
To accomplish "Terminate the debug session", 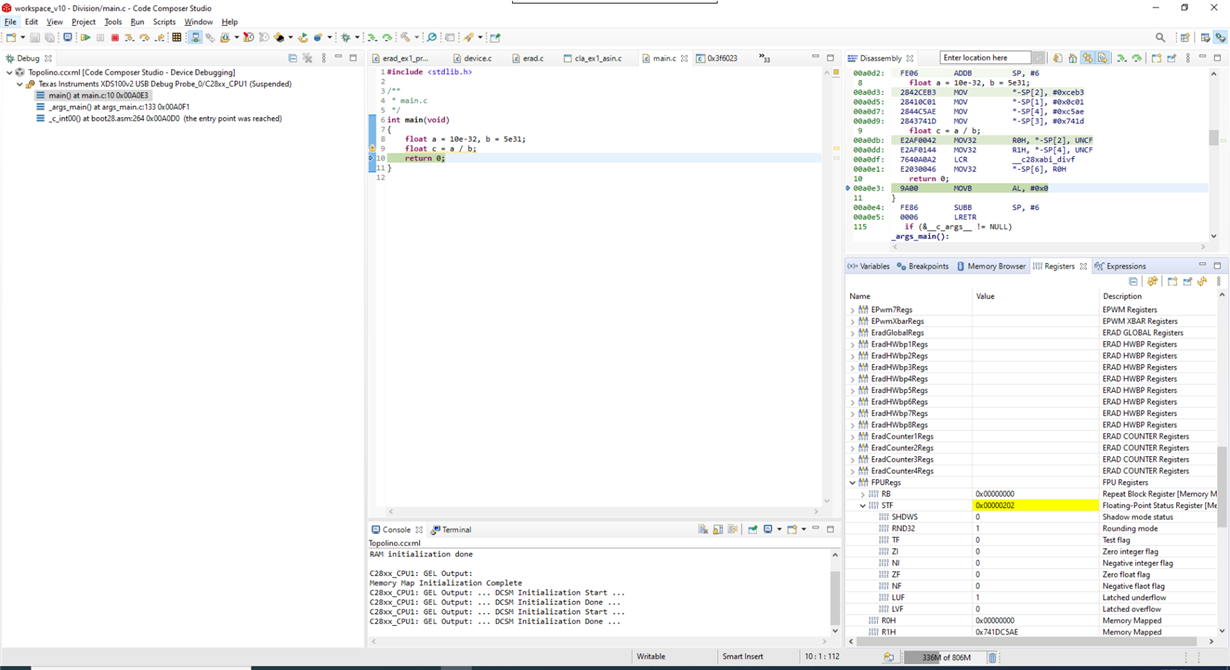I will tap(113, 37).
